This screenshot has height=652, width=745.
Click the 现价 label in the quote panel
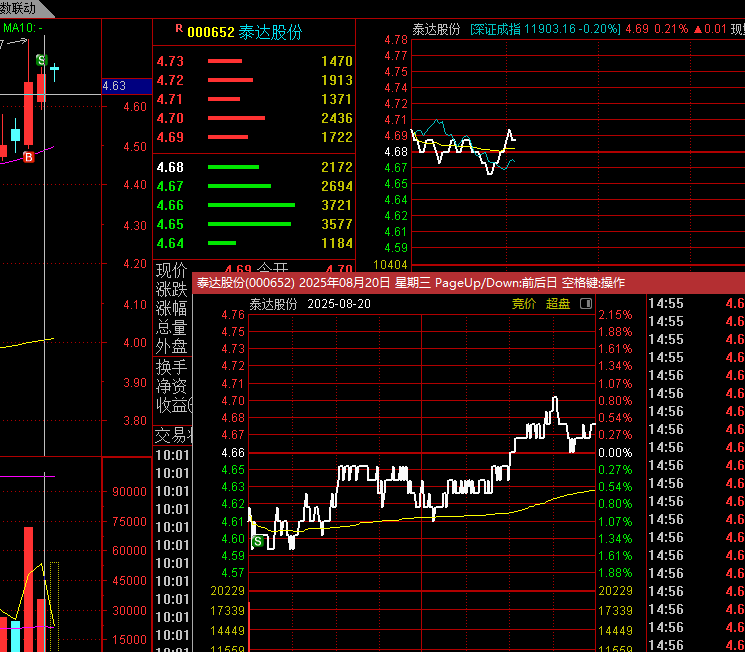point(172,270)
